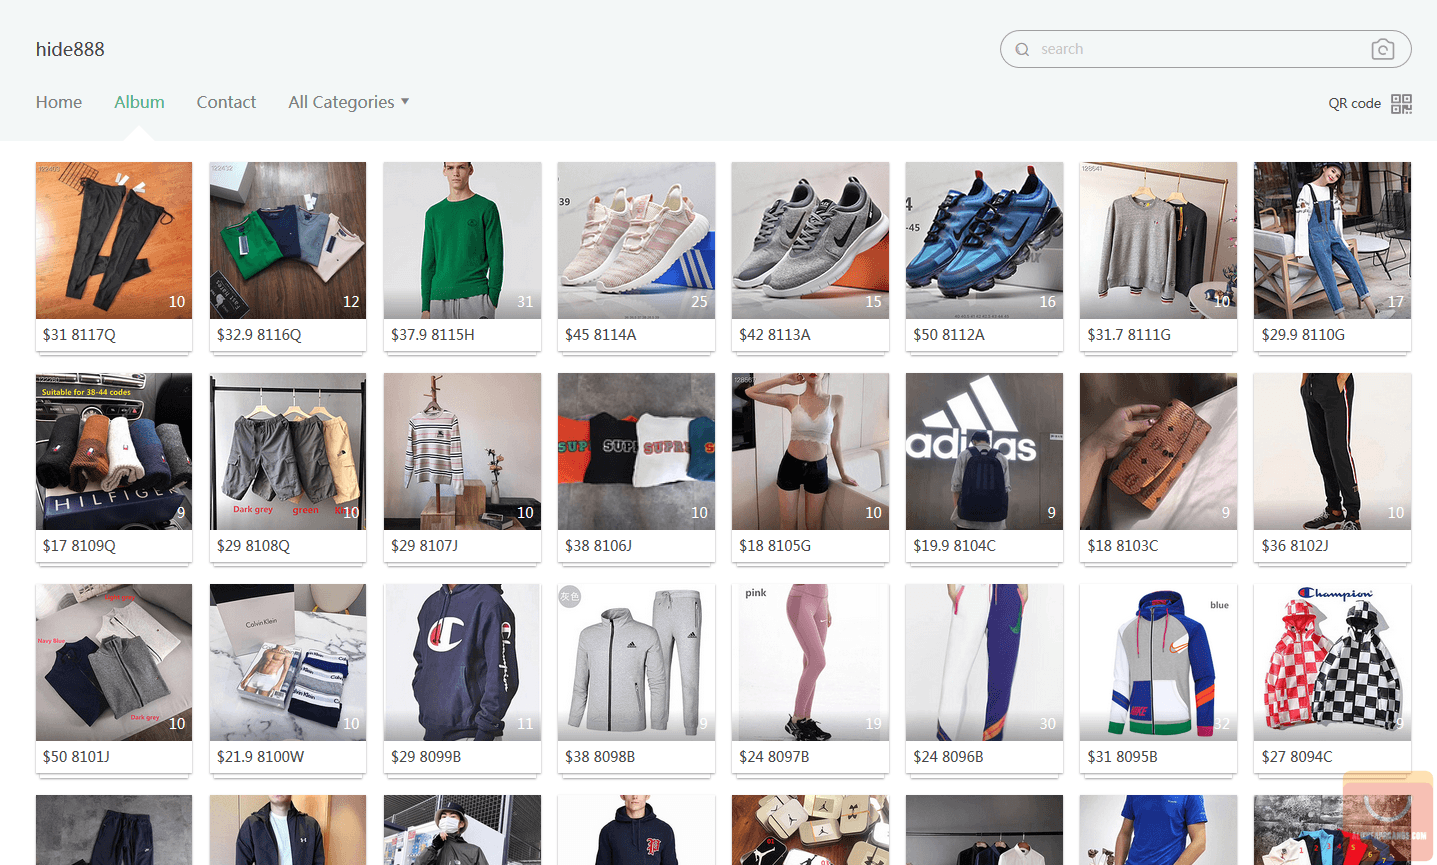Image resolution: width=1437 pixels, height=865 pixels.
Task: Open pink Adidas sneakers thumbnail 8114A
Action: (x=636, y=240)
